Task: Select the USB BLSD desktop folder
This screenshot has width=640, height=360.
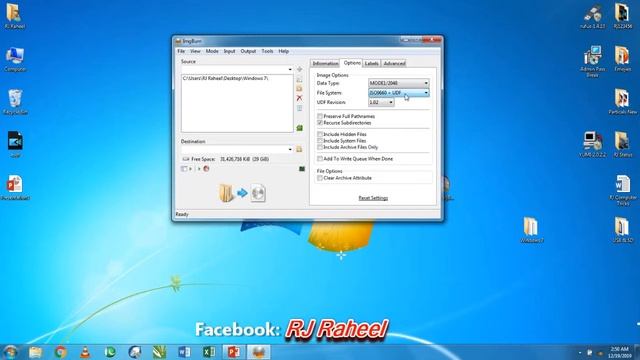Action: point(623,230)
